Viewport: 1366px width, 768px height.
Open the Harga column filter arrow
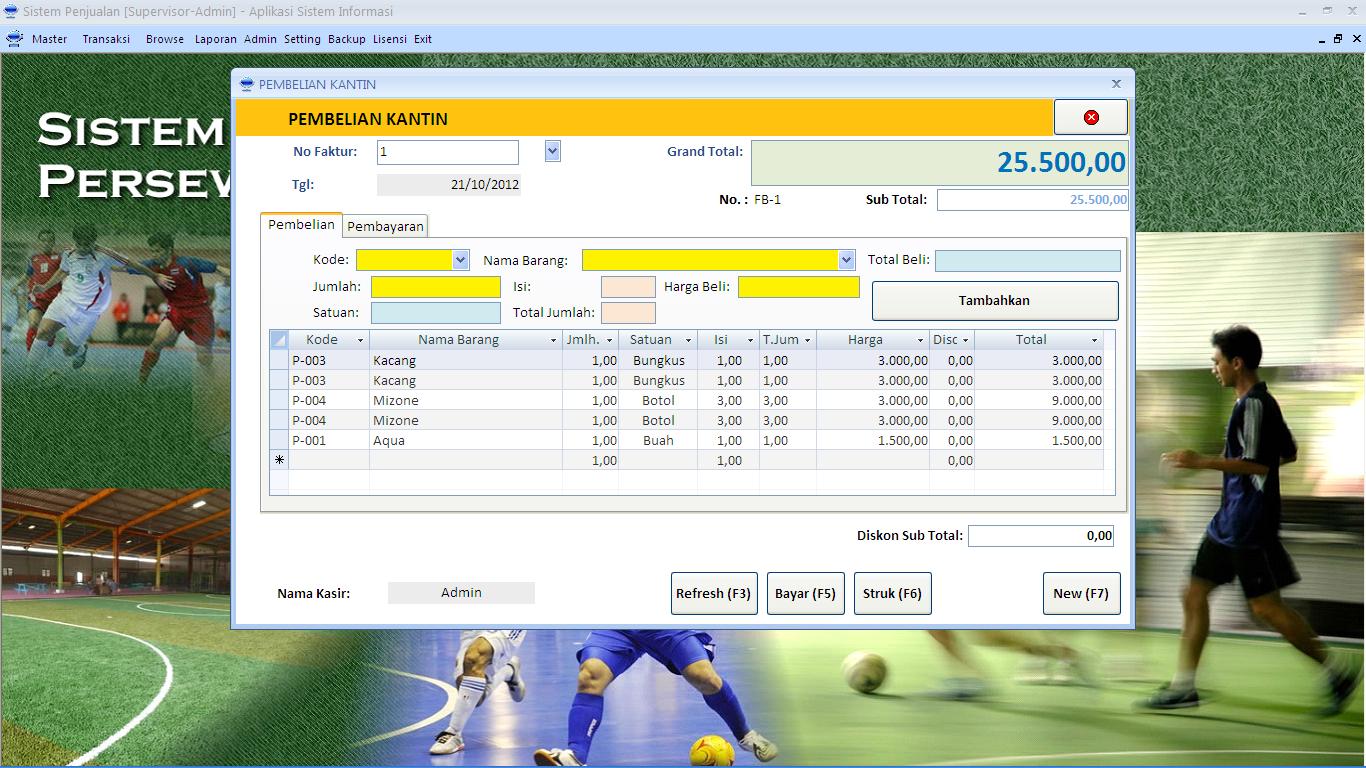[920, 340]
